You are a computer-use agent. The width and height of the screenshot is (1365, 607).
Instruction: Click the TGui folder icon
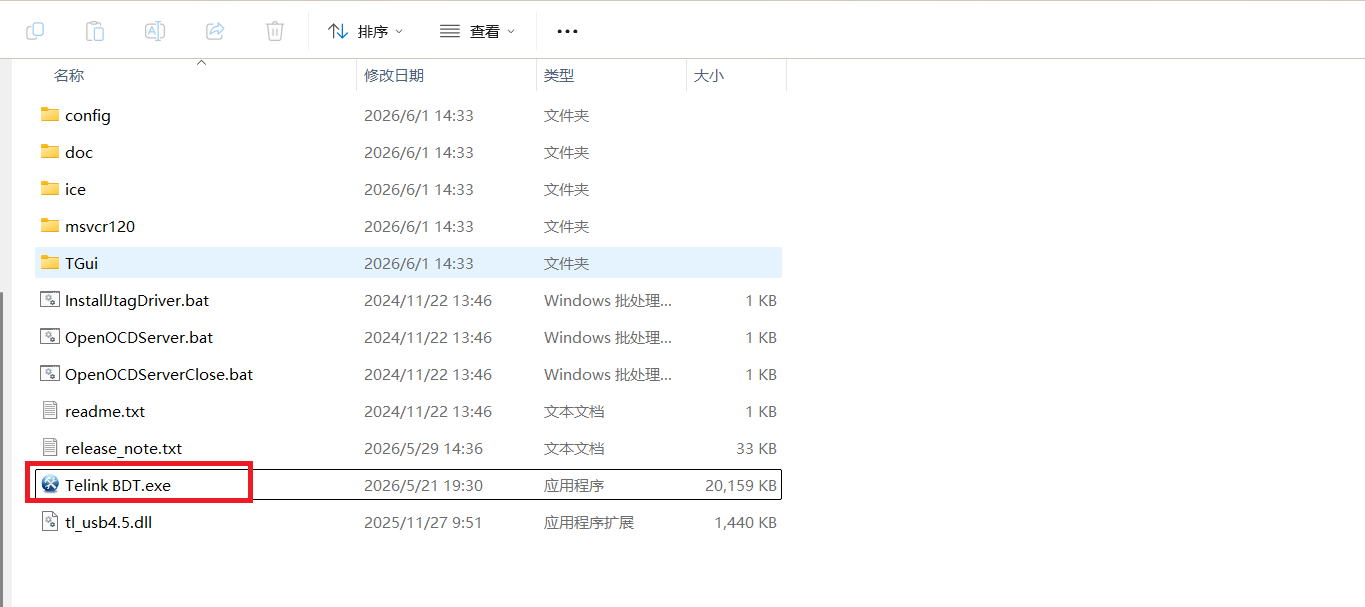point(50,263)
